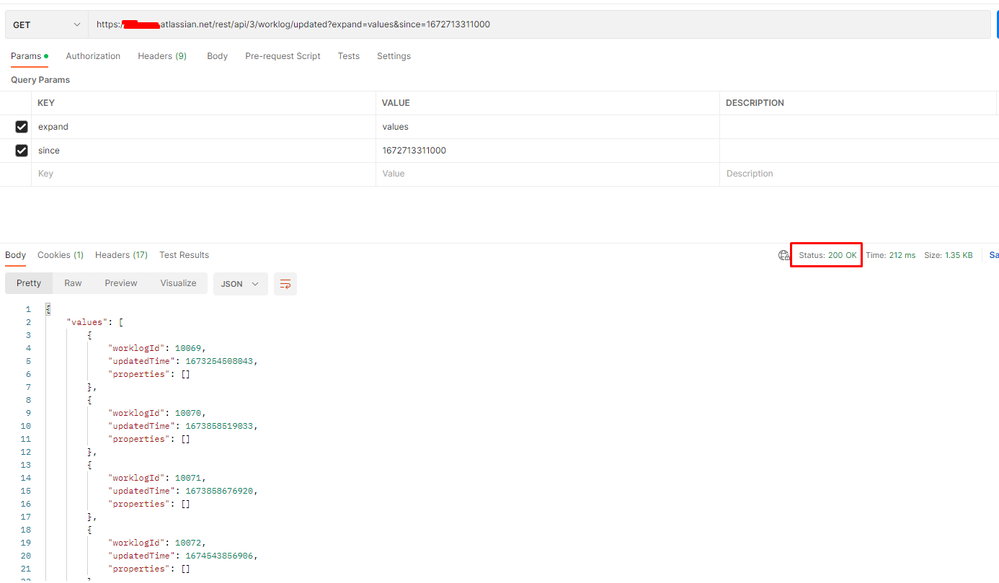Image resolution: width=999 pixels, height=583 pixels.
Task: Open the Headers (17) response tab
Action: click(120, 255)
